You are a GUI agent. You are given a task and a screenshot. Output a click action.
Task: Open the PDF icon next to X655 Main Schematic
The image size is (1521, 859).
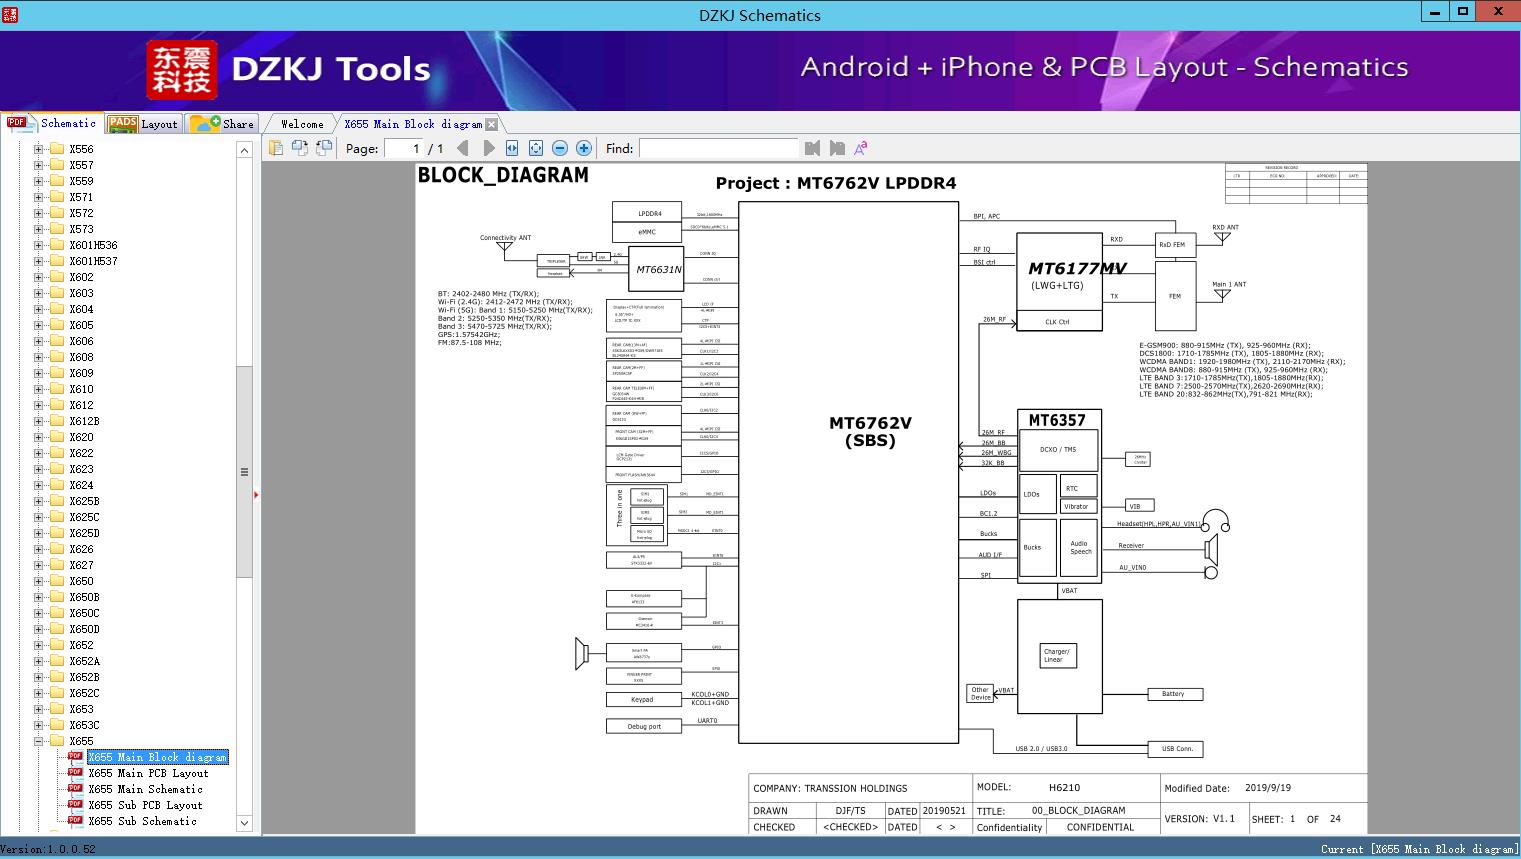pos(75,789)
